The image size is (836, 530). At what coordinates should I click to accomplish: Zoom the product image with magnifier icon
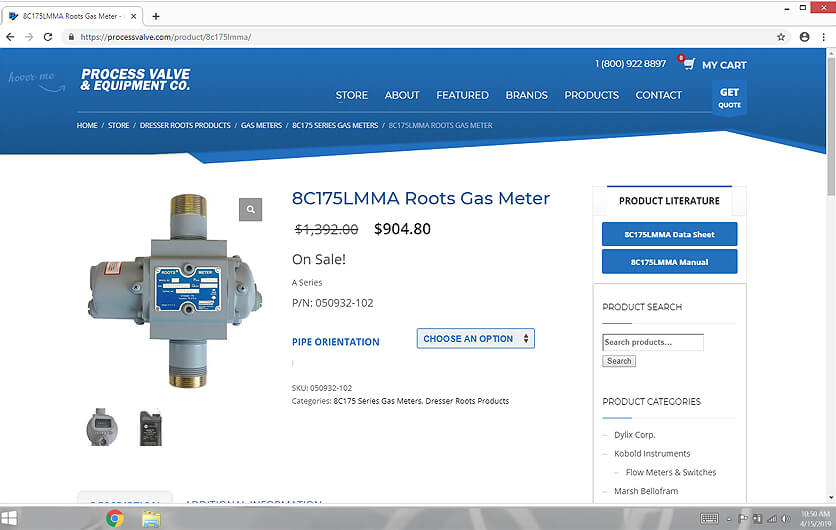point(251,210)
